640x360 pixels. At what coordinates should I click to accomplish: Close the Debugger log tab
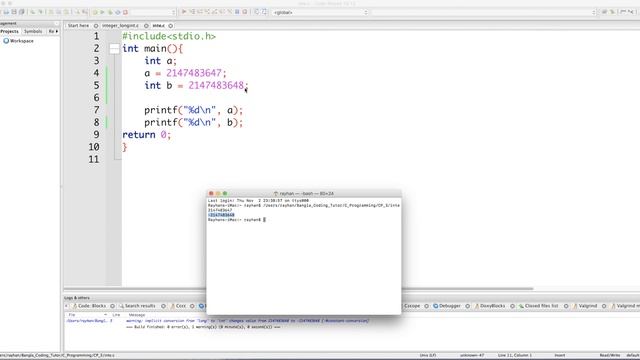pos(468,306)
